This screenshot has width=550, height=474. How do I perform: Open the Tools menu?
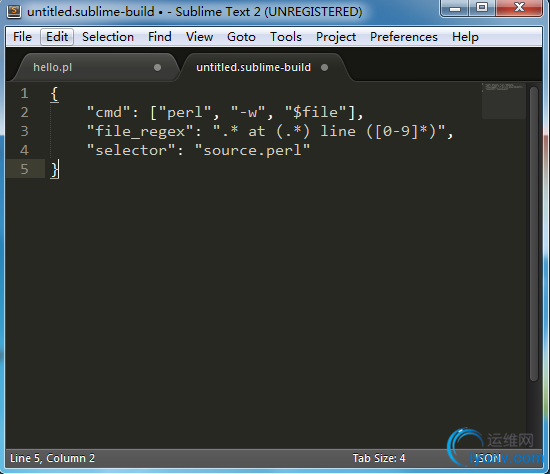tap(286, 37)
